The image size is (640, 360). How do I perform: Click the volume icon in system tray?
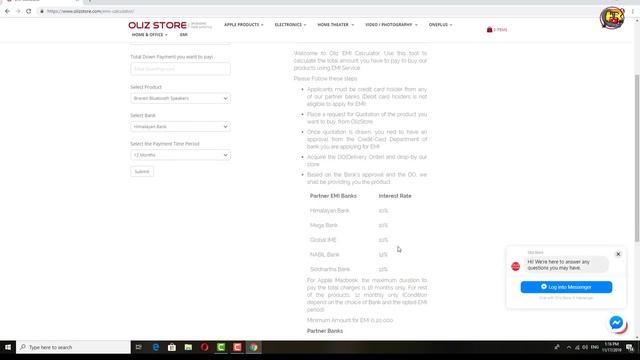coord(585,347)
